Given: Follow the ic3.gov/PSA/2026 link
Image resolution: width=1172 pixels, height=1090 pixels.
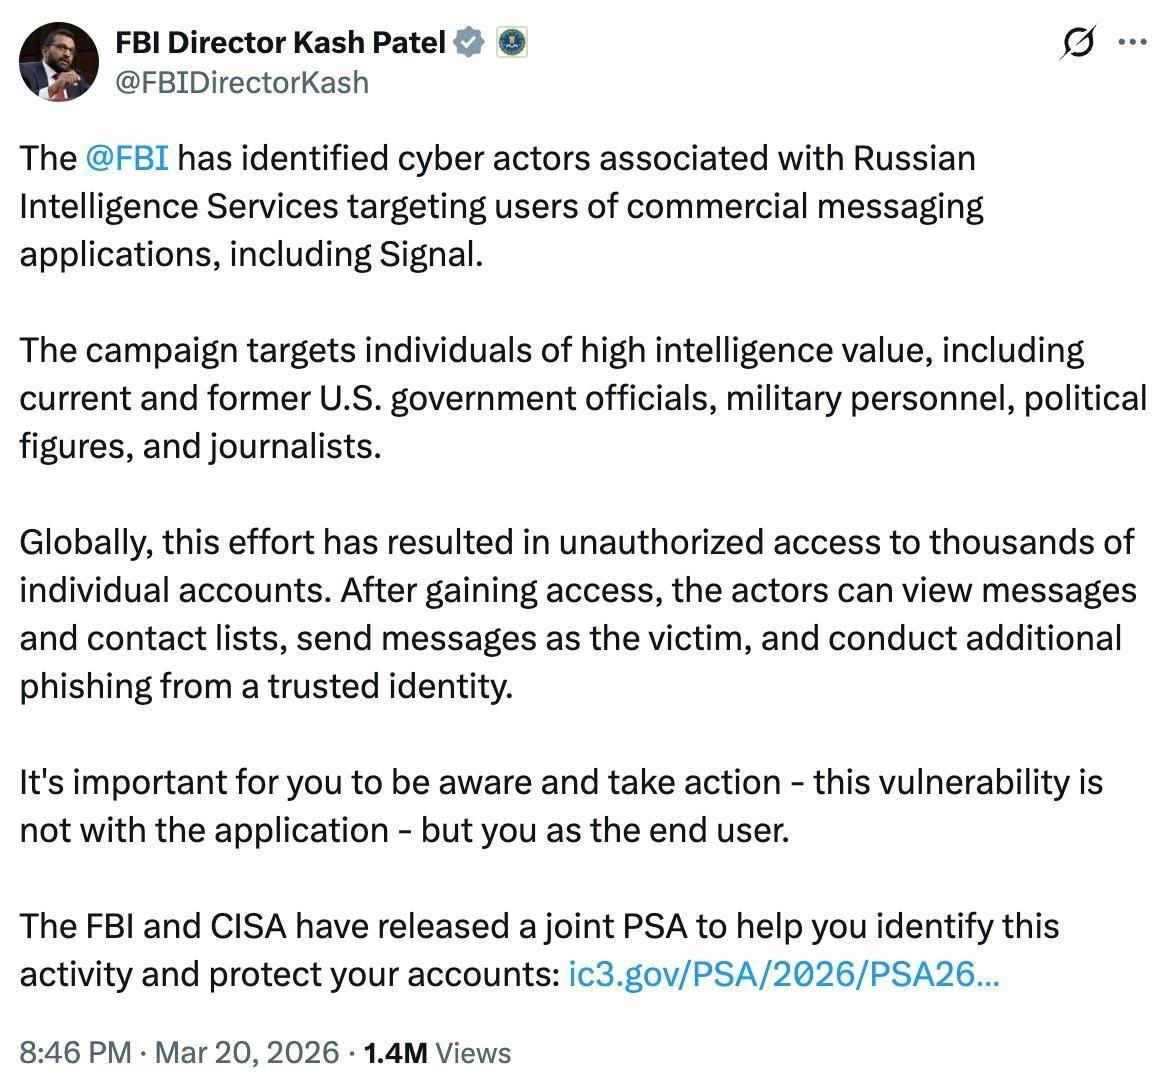Looking at the screenshot, I should (783, 974).
